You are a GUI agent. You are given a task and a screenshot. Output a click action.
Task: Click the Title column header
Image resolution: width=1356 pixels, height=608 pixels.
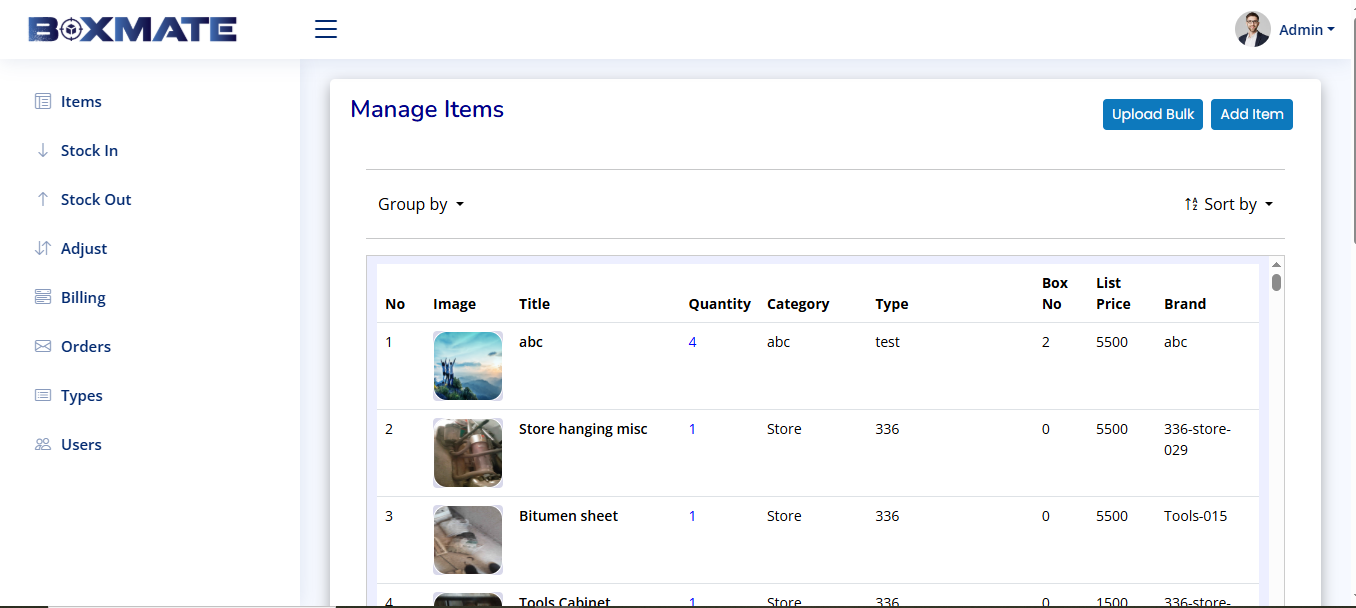534,304
